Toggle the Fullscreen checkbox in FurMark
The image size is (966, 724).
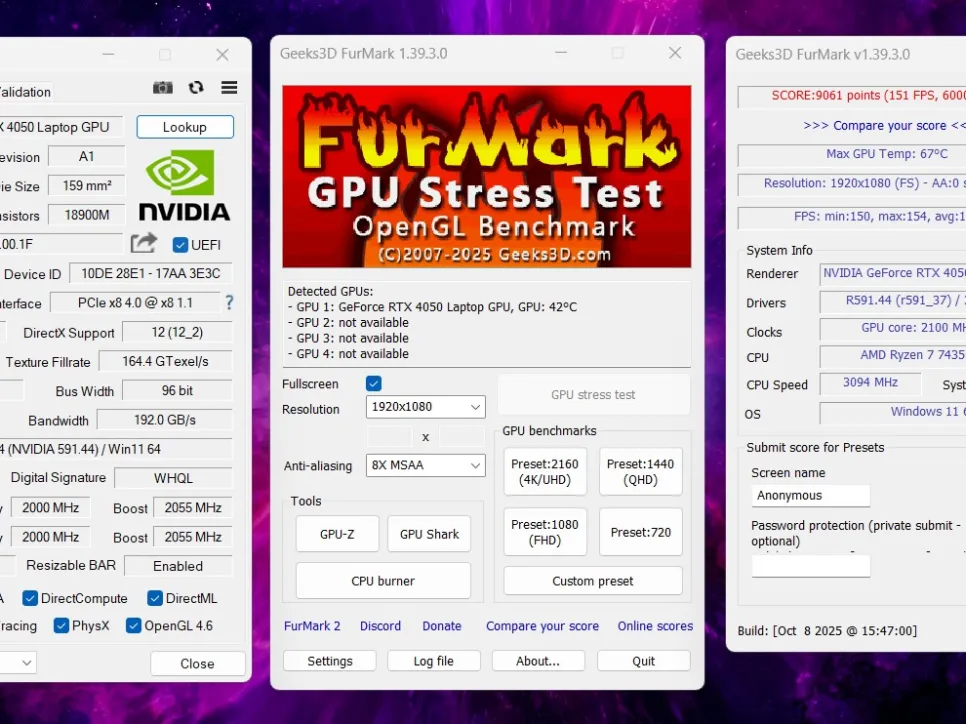coord(374,384)
